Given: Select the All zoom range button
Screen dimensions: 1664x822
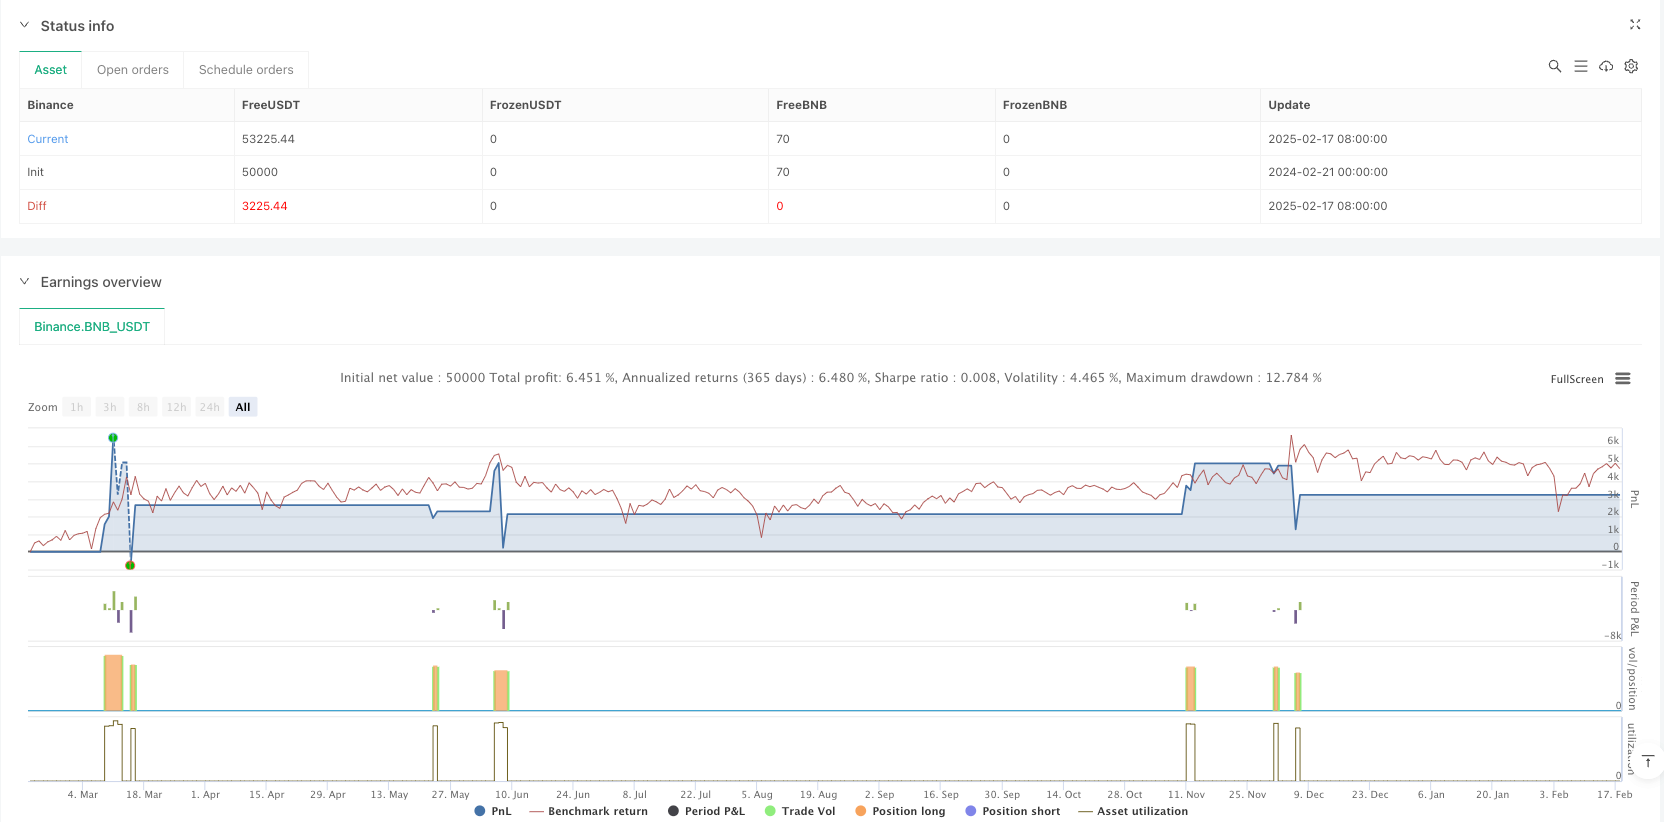Looking at the screenshot, I should [243, 407].
